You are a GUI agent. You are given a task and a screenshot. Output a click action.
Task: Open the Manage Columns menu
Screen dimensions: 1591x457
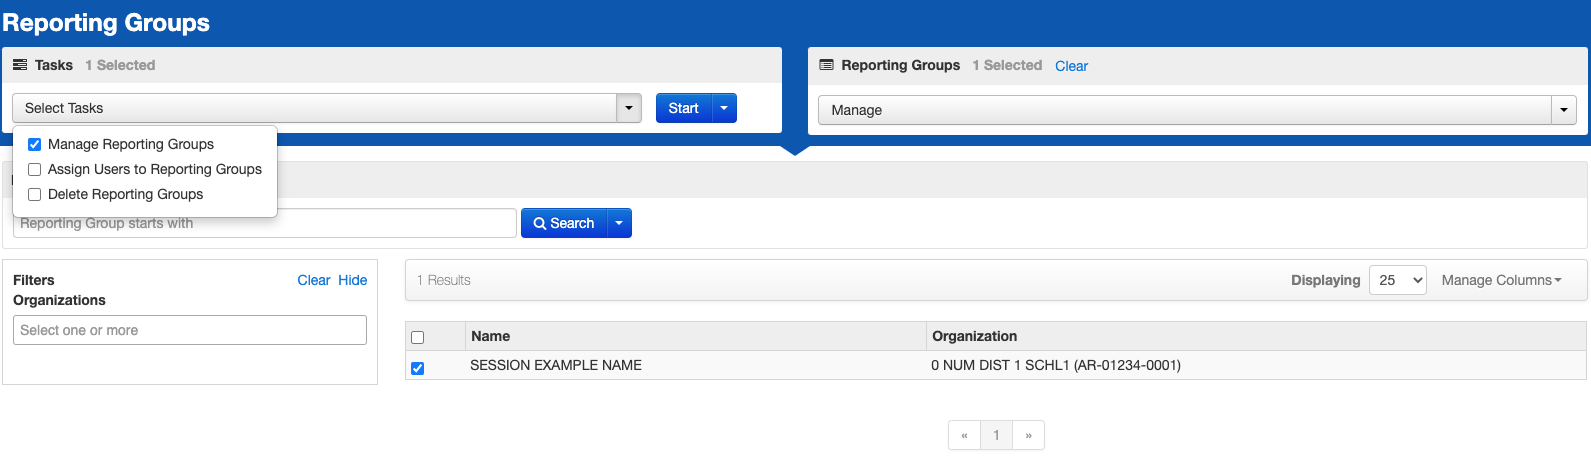[1500, 280]
